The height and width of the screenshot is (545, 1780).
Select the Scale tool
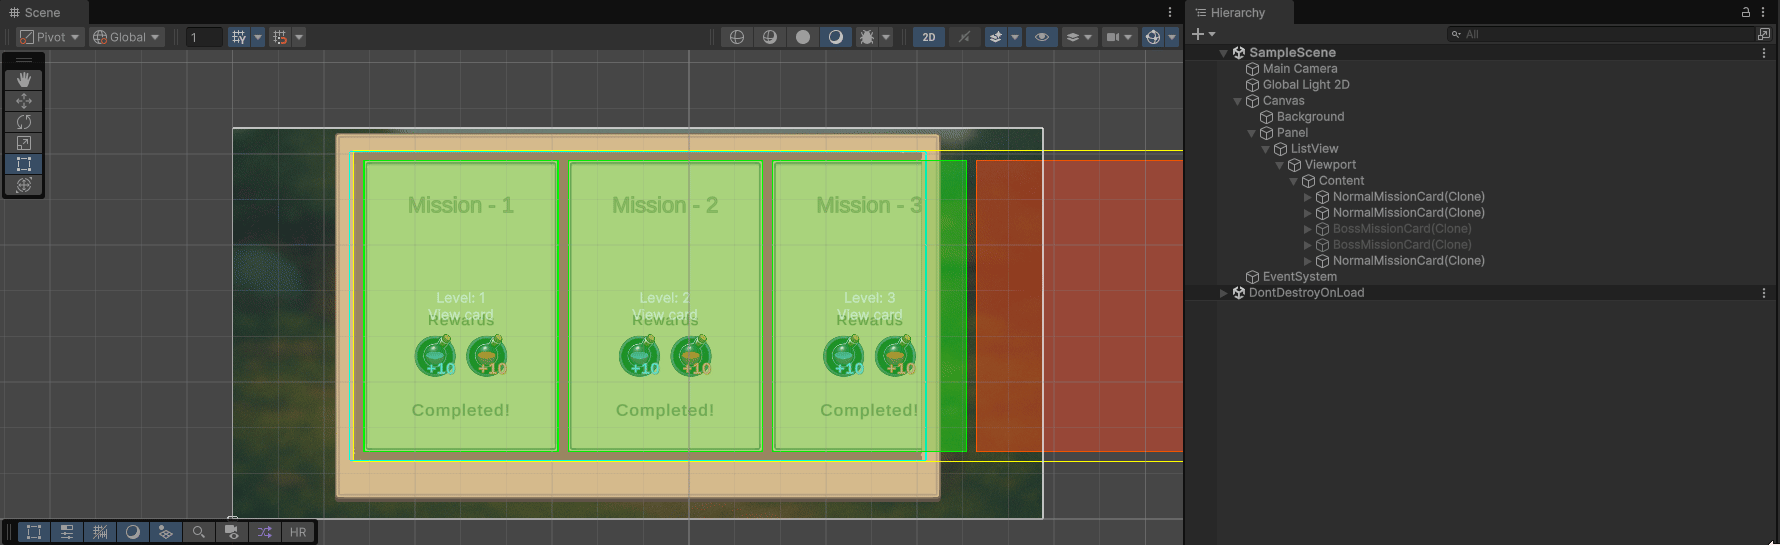24,143
